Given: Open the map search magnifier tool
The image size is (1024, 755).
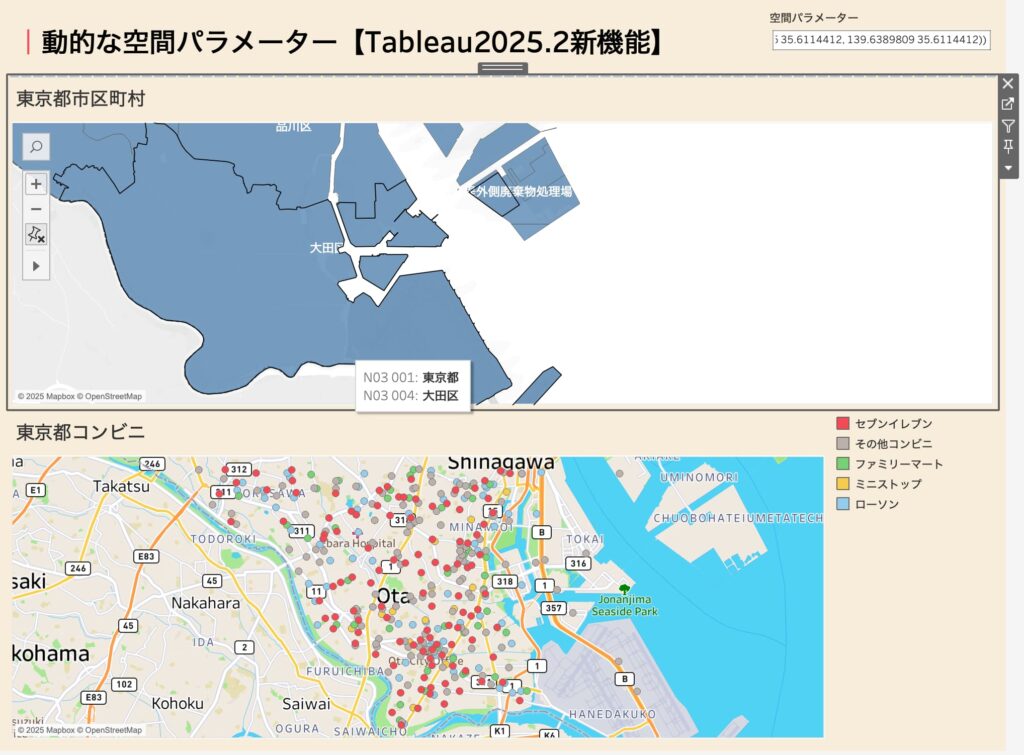Looking at the screenshot, I should coord(36,147).
